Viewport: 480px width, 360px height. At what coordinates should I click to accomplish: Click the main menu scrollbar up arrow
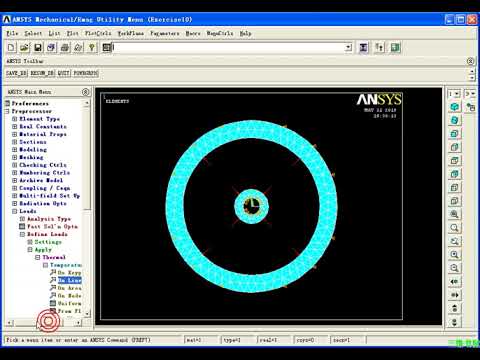[87, 103]
